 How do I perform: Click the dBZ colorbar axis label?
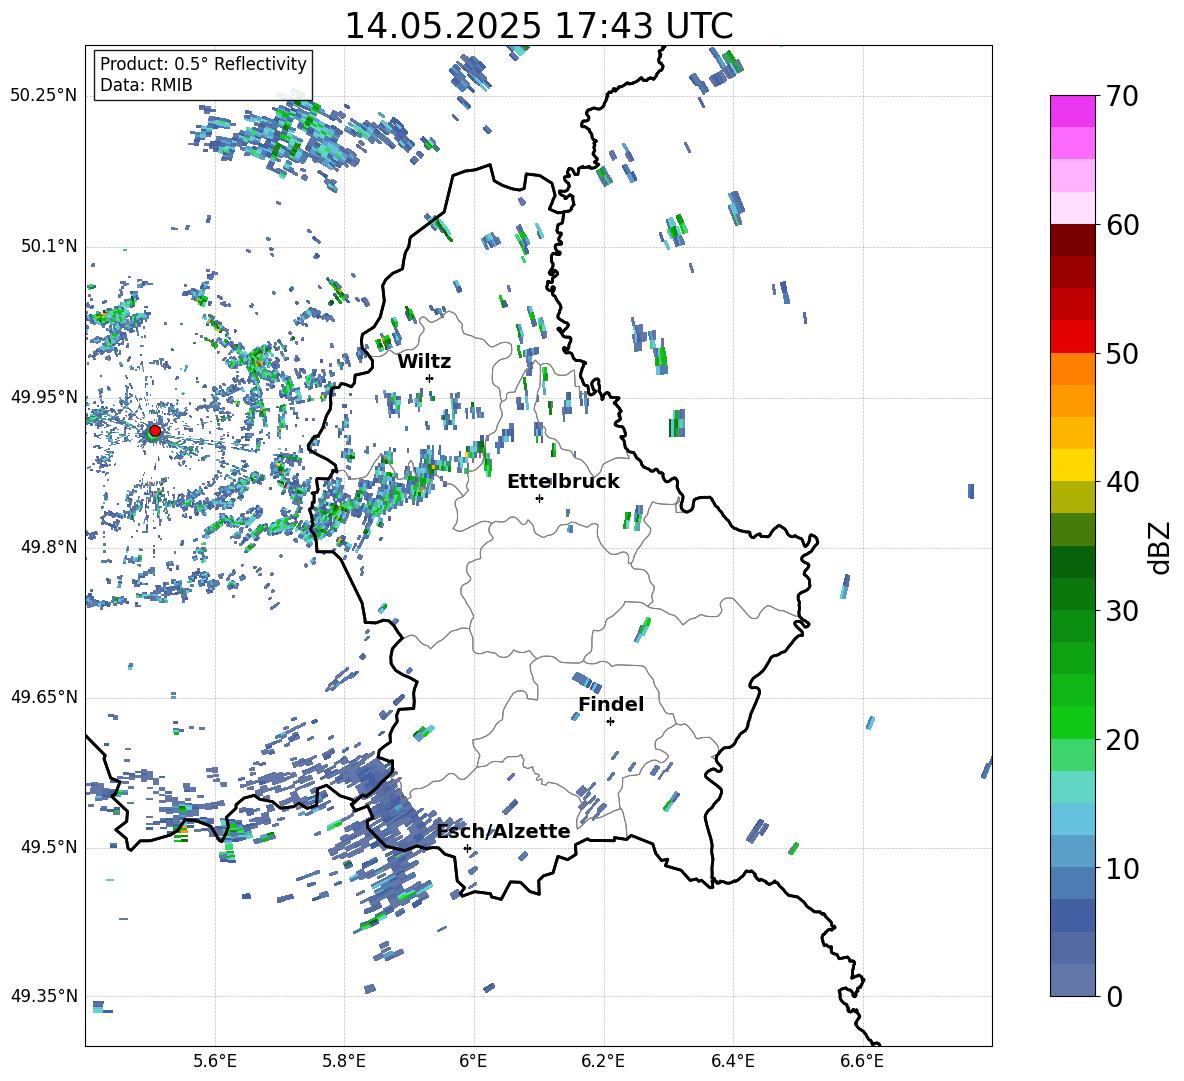pos(1161,547)
